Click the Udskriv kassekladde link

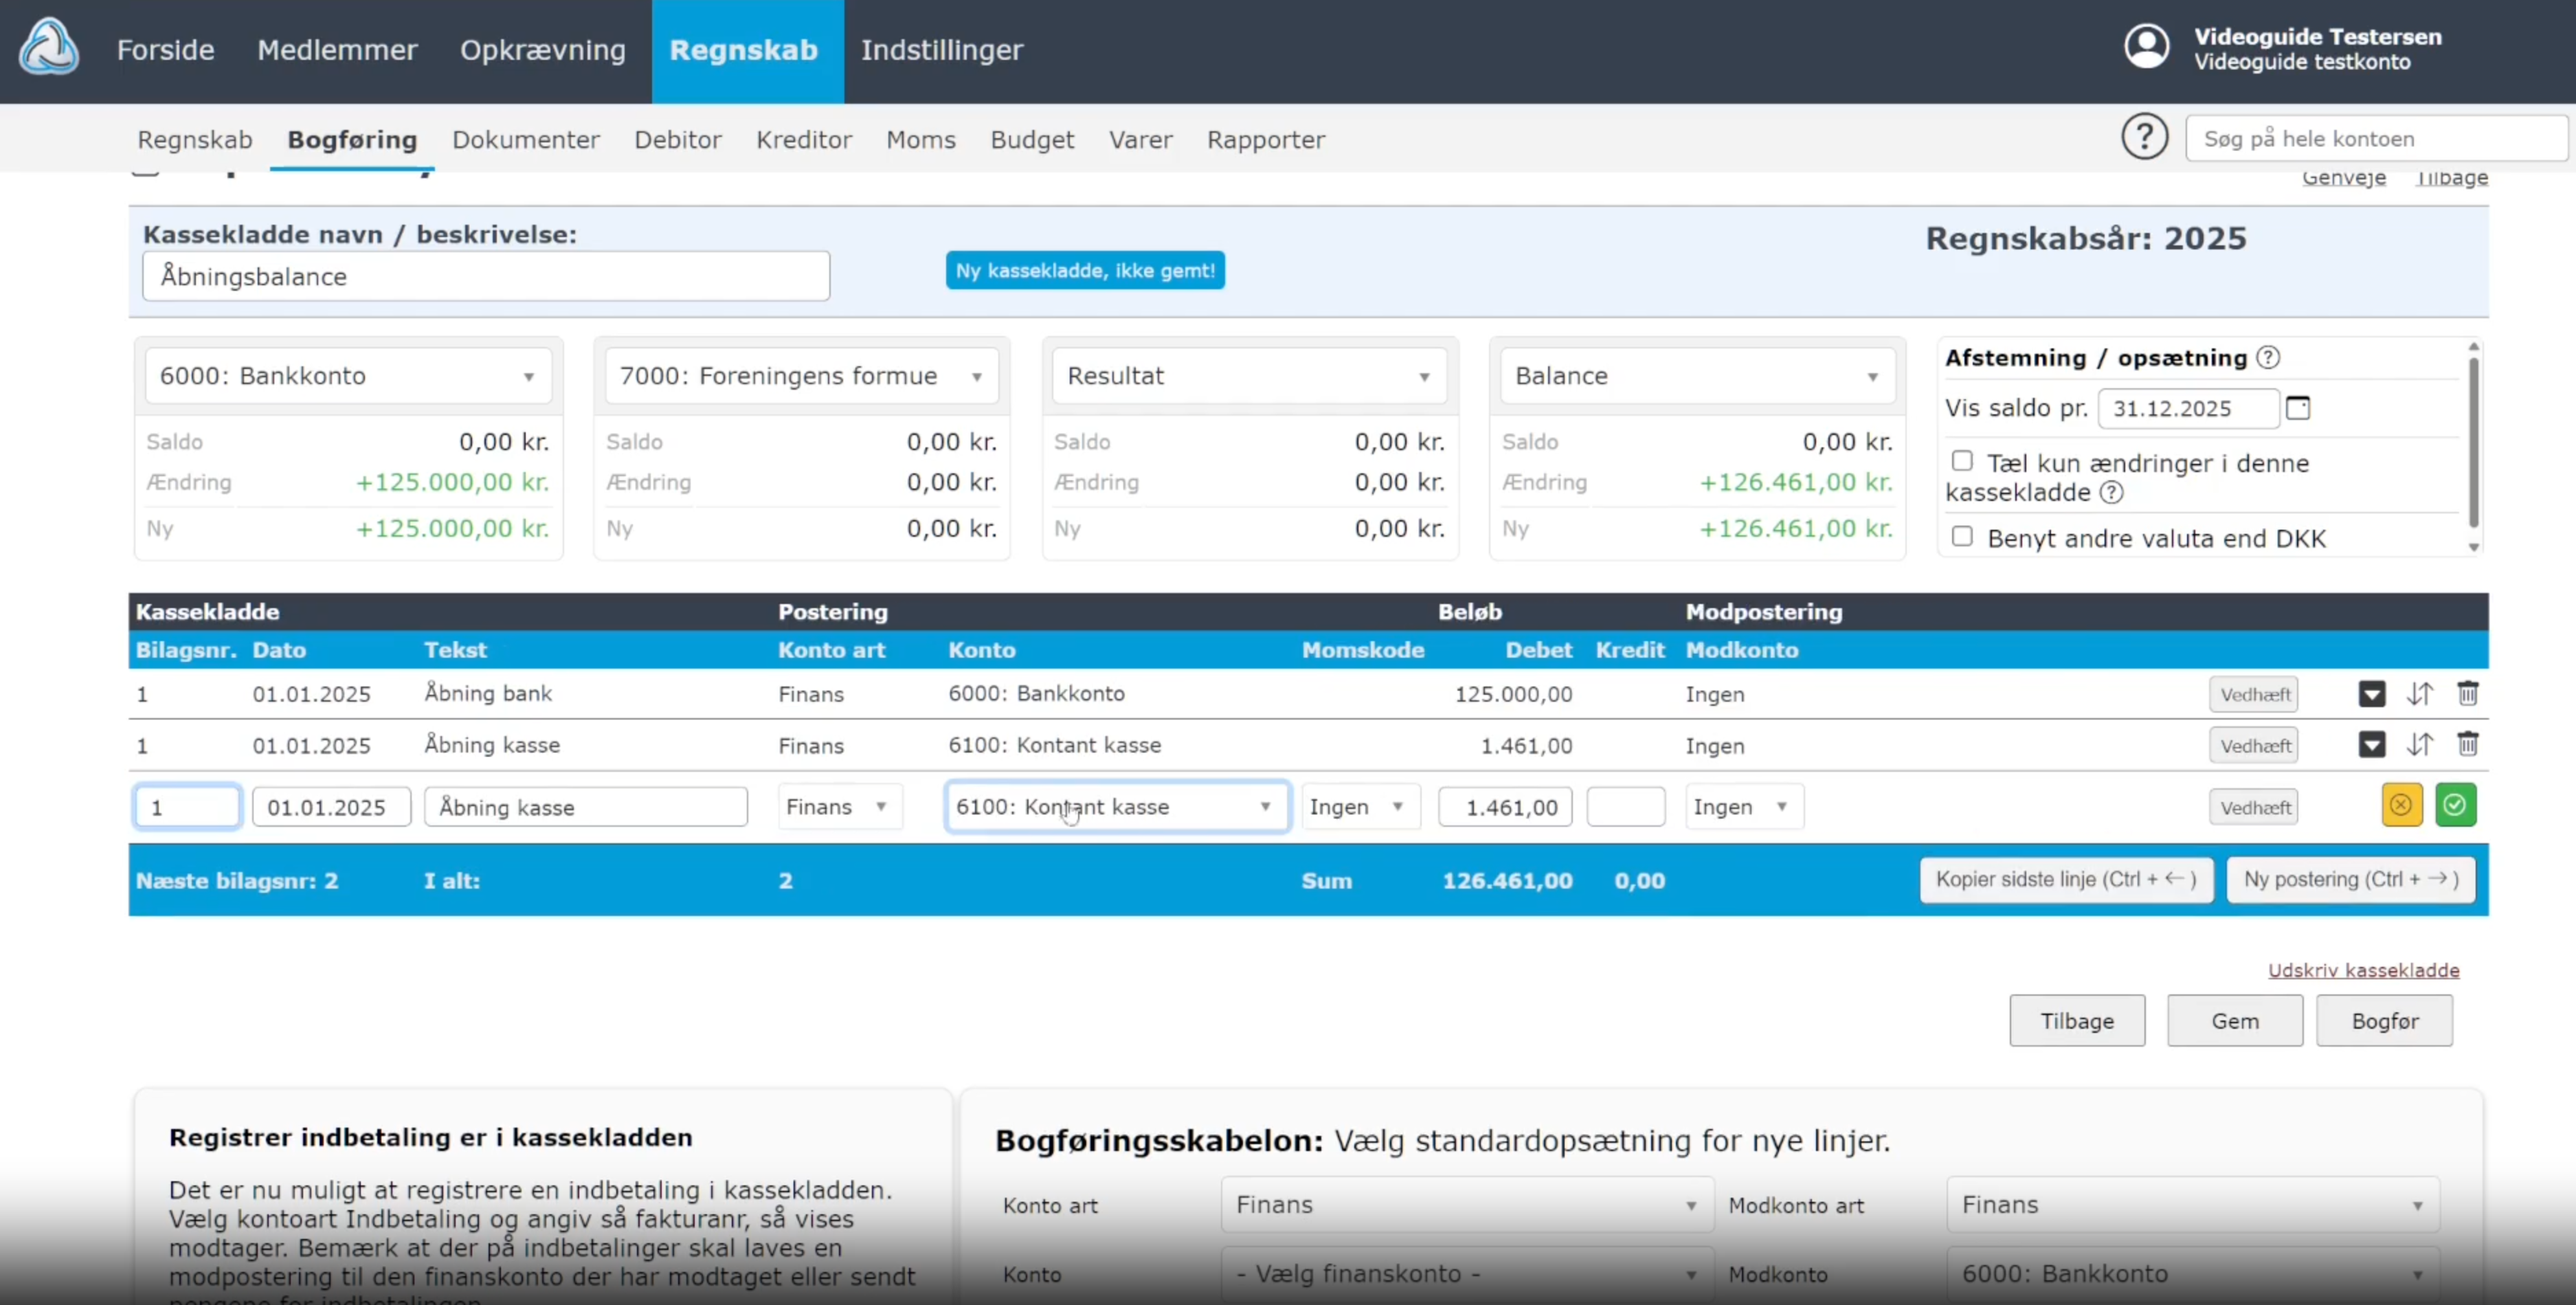coord(2362,970)
